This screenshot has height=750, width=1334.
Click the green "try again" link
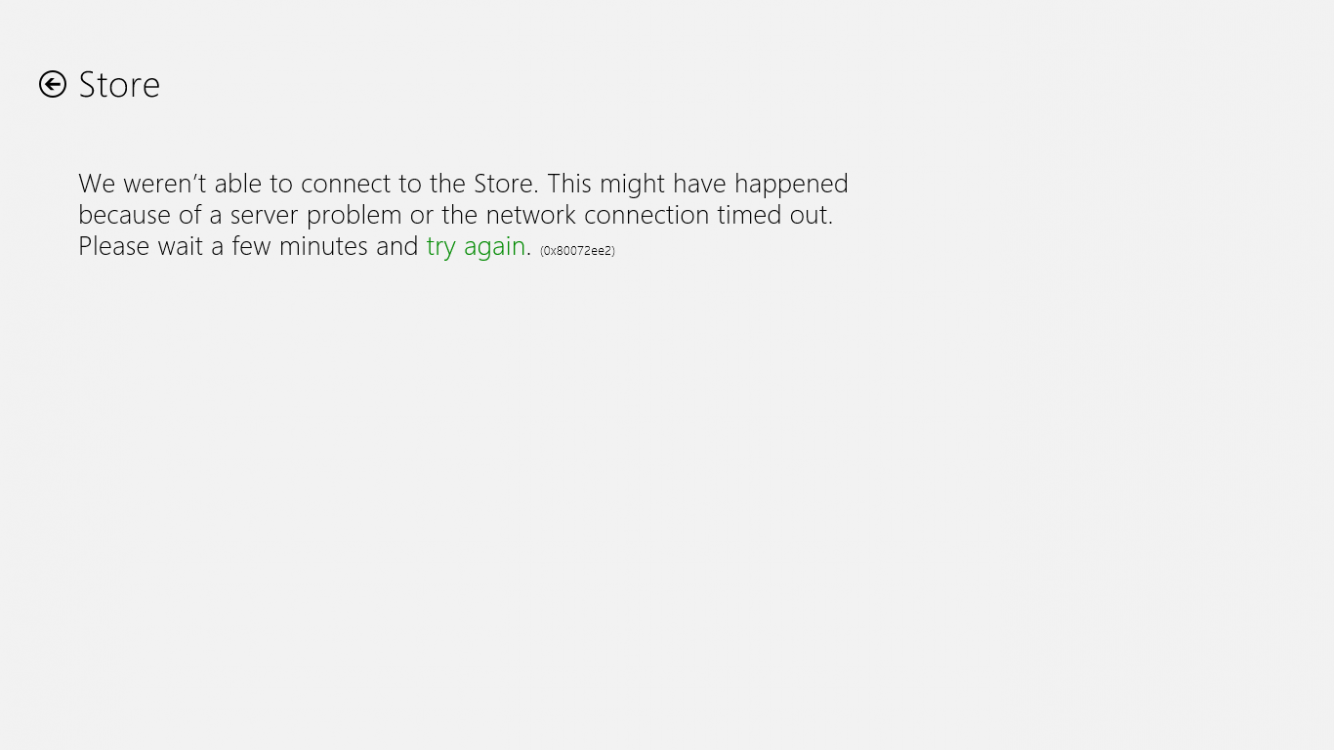pyautogui.click(x=476, y=246)
